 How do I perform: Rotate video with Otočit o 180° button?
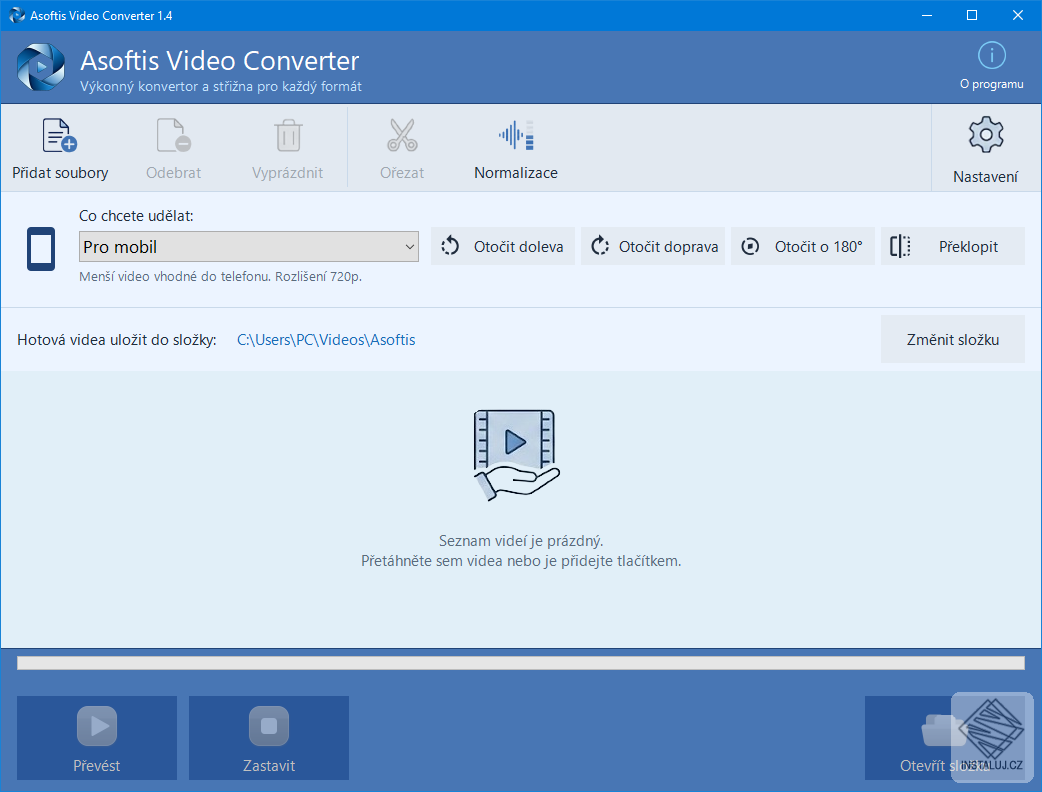coord(803,247)
